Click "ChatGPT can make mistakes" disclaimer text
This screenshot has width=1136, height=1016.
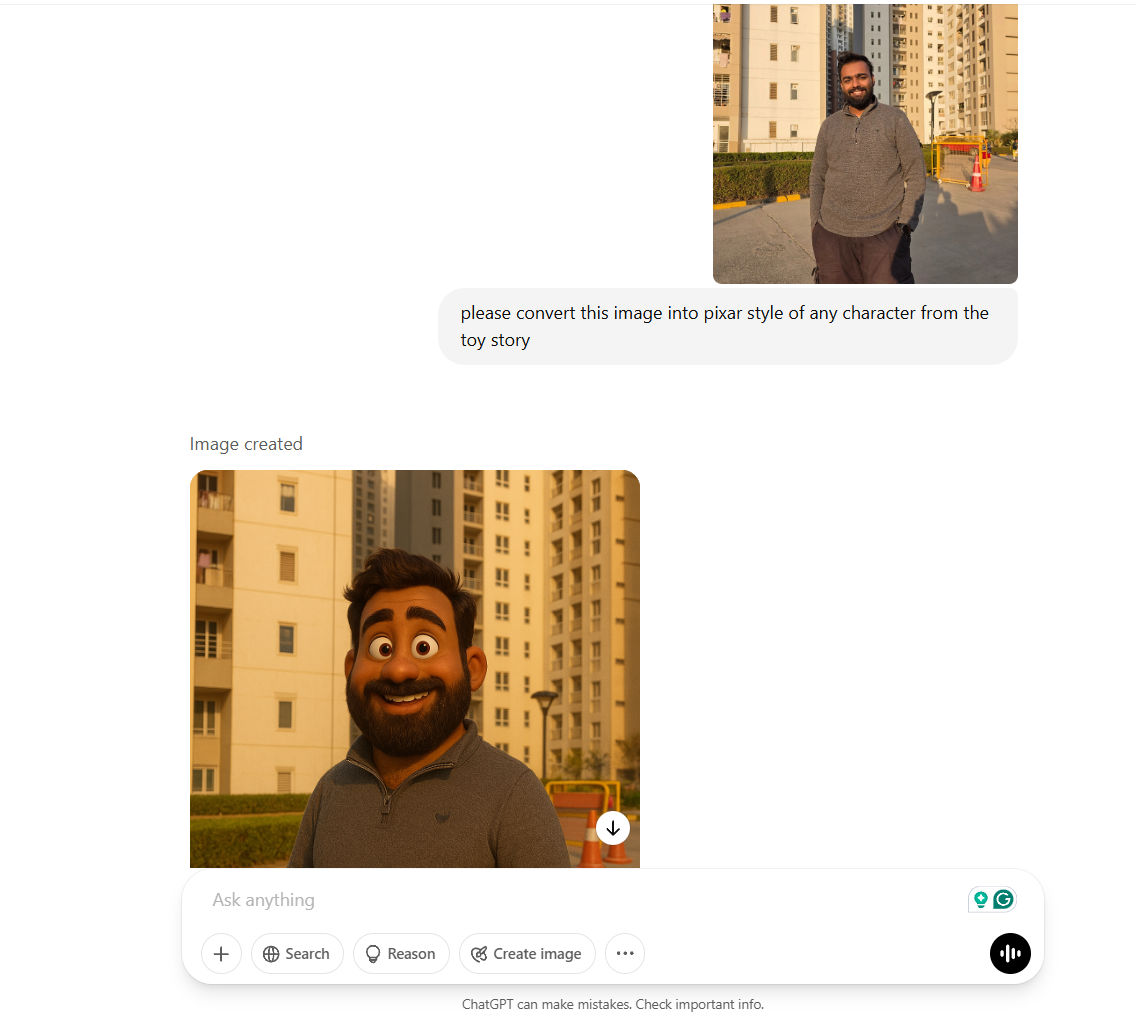pos(612,1004)
